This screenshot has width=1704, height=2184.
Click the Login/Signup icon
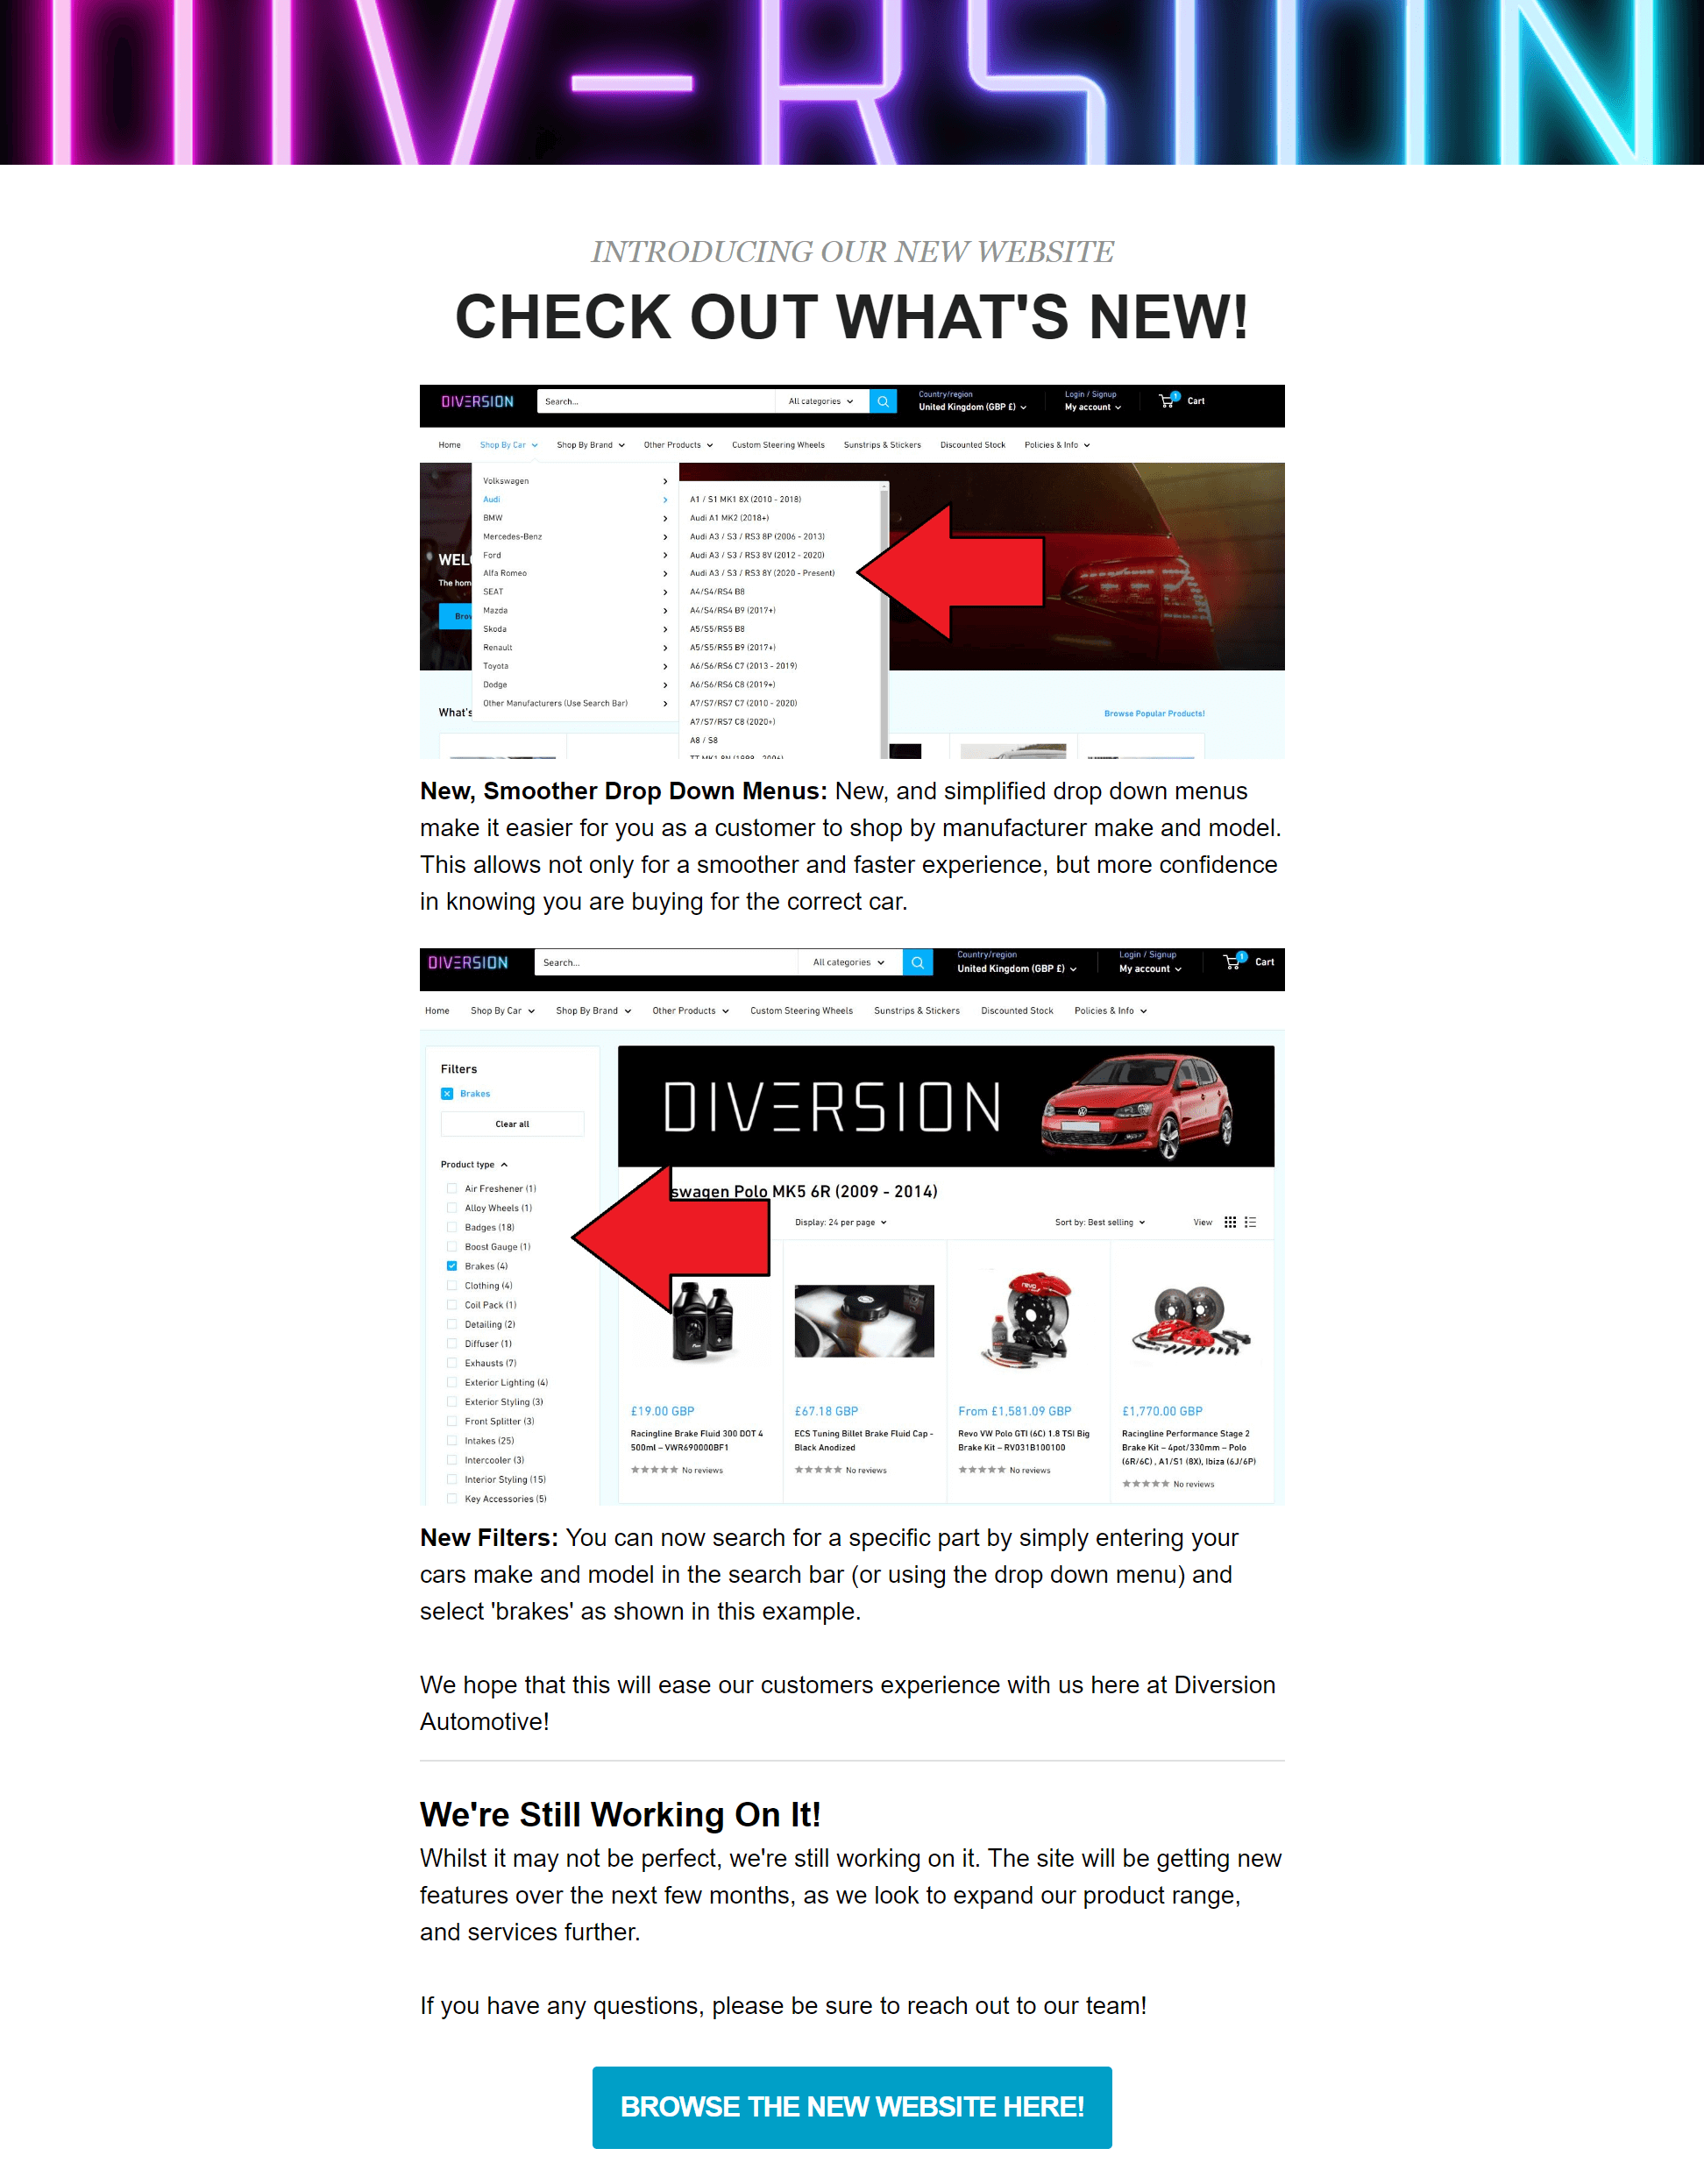coord(1087,399)
